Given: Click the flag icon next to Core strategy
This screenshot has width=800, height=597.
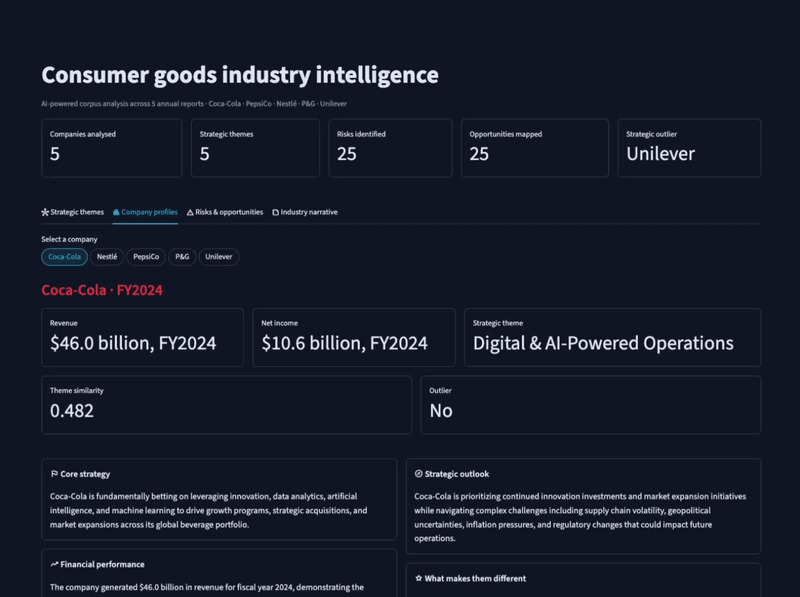Looking at the screenshot, I should pos(54,474).
